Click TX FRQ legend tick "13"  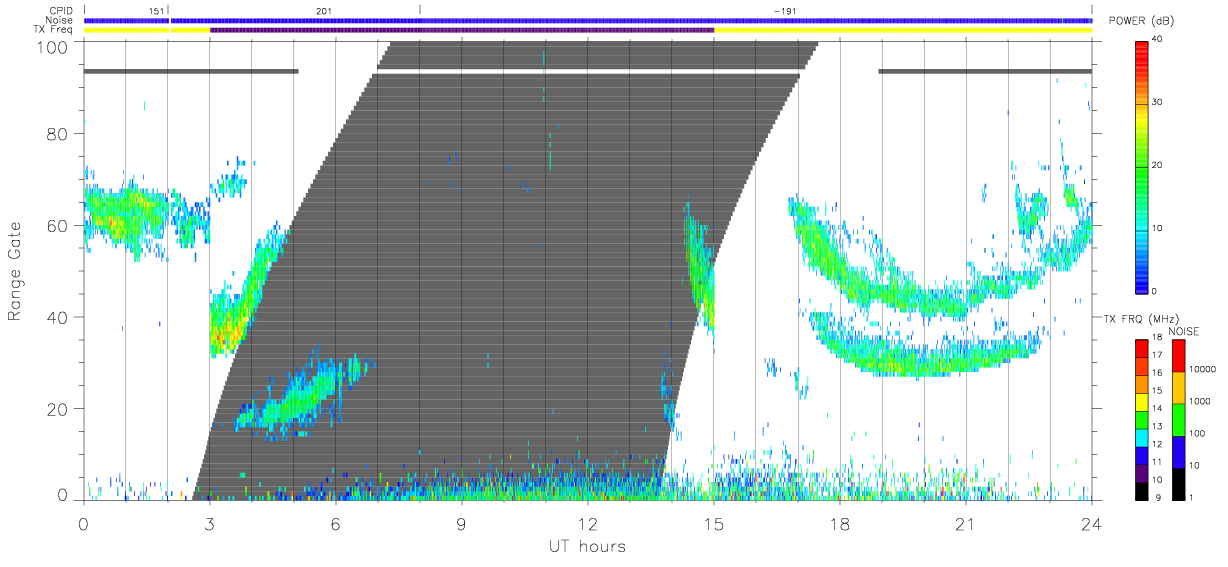point(1158,427)
